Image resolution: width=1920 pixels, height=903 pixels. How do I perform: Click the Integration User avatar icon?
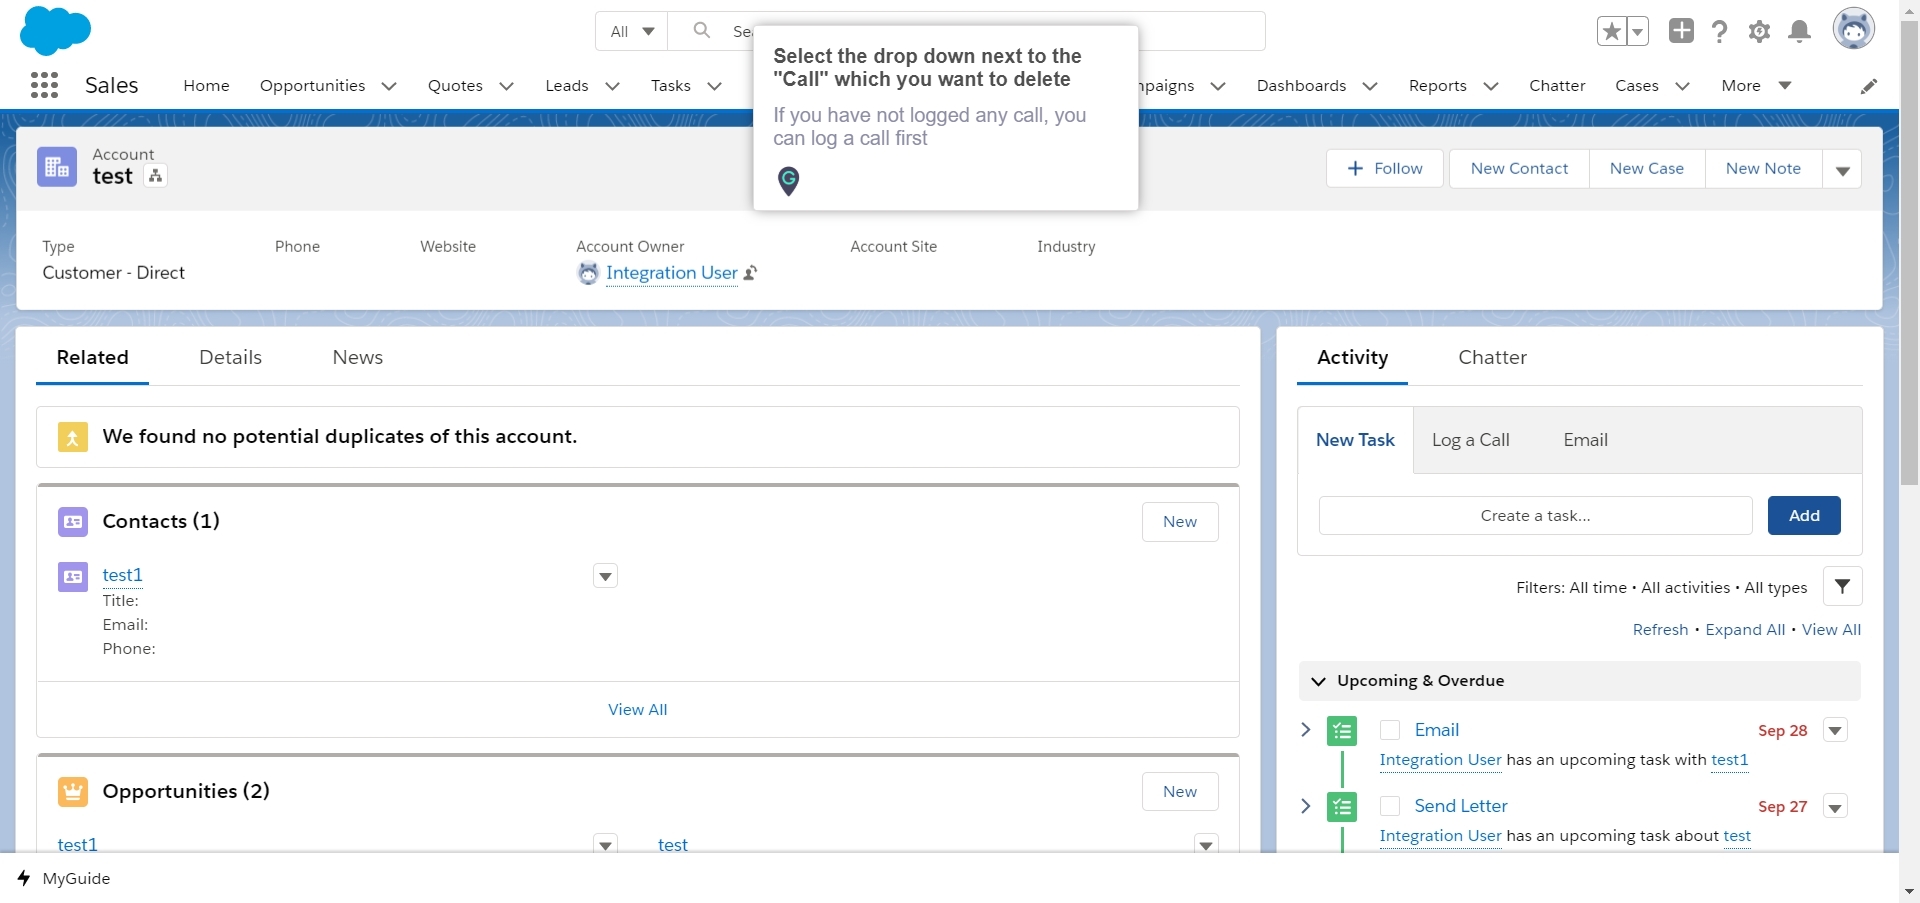588,273
